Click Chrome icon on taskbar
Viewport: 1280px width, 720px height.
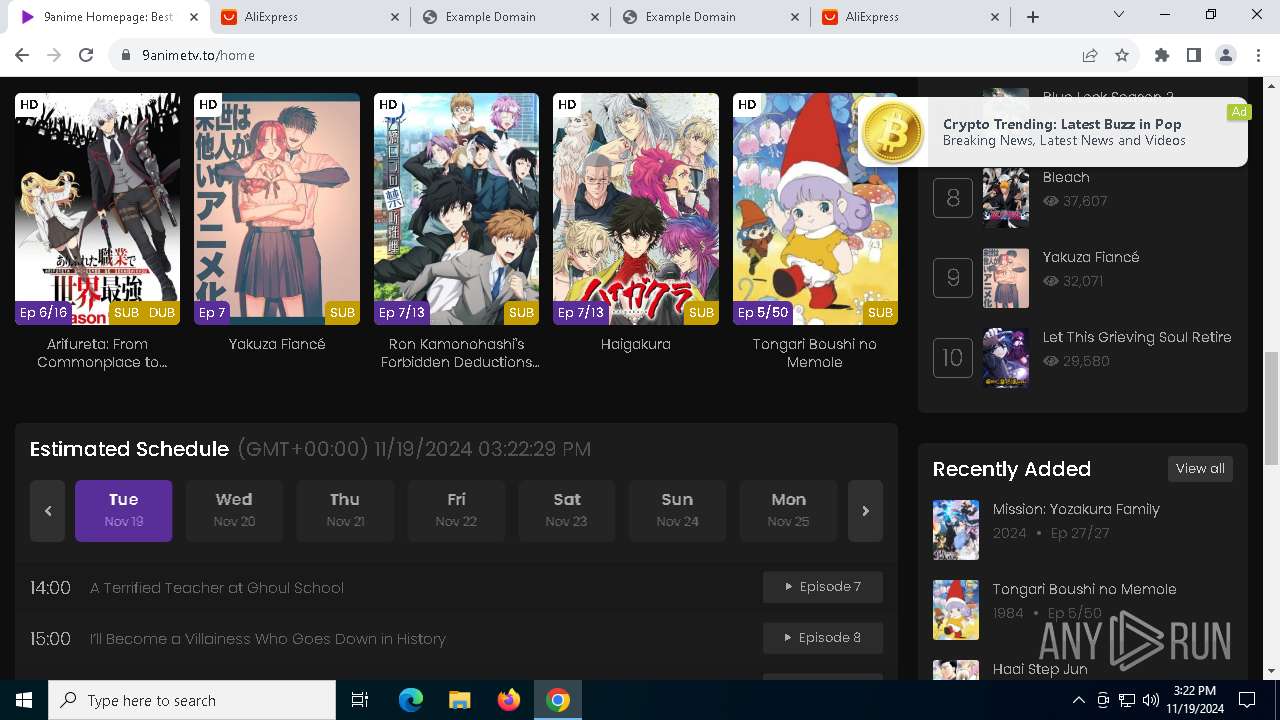[558, 700]
